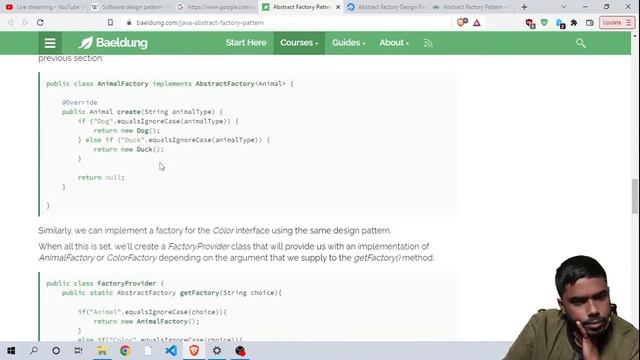Open the Extensions puzzle piece menu

pyautogui.click(x=574, y=23)
